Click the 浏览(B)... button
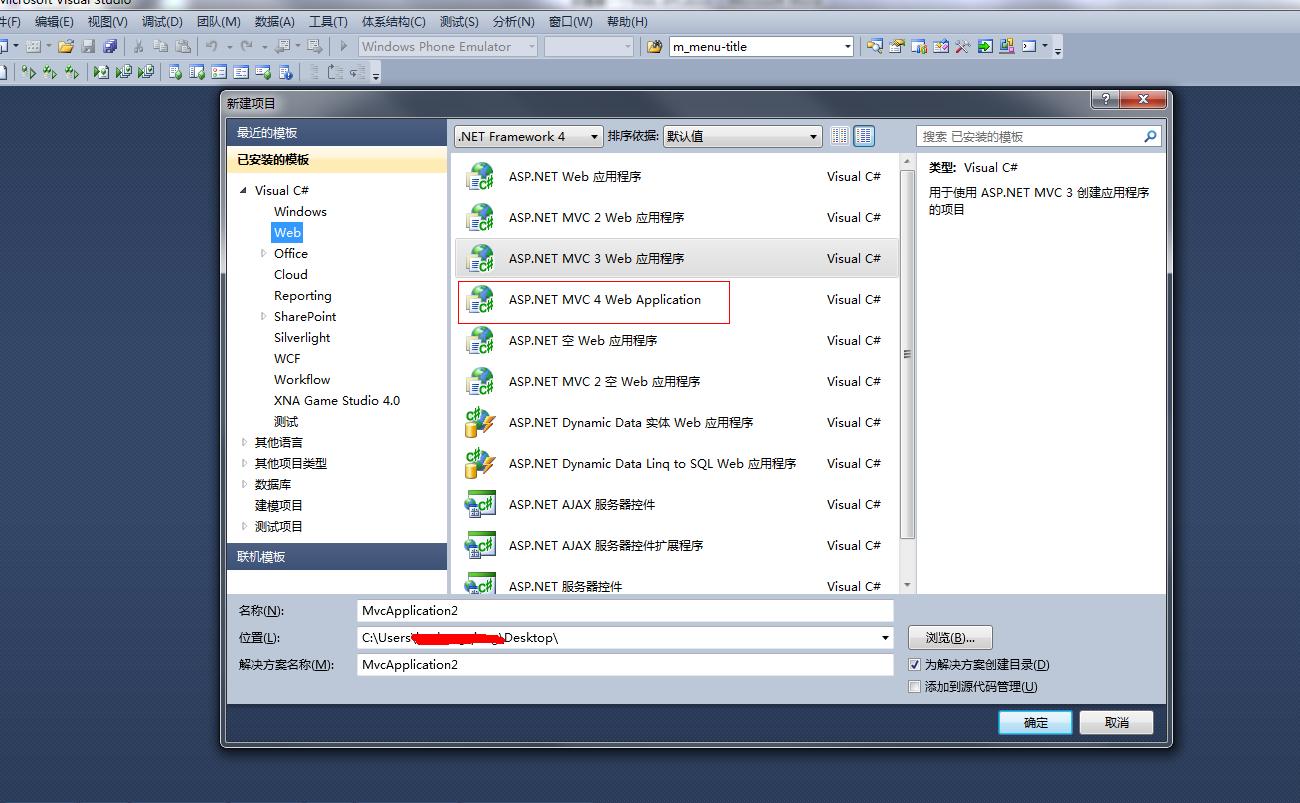 pyautogui.click(x=950, y=638)
